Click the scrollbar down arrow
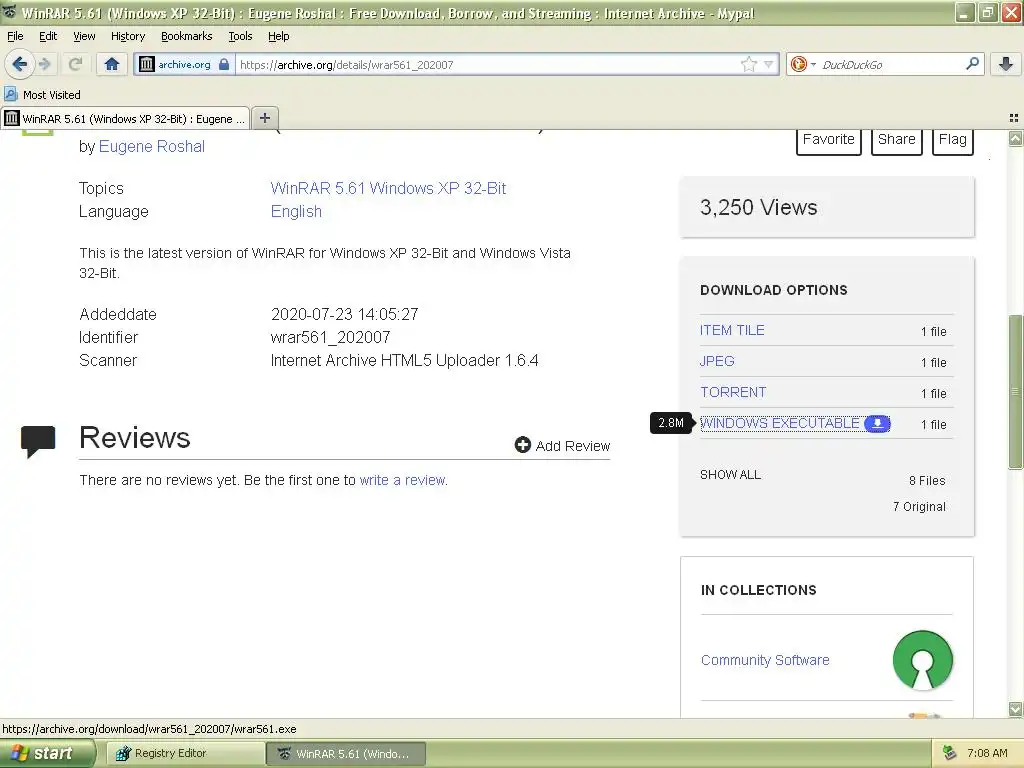 click(x=1016, y=709)
